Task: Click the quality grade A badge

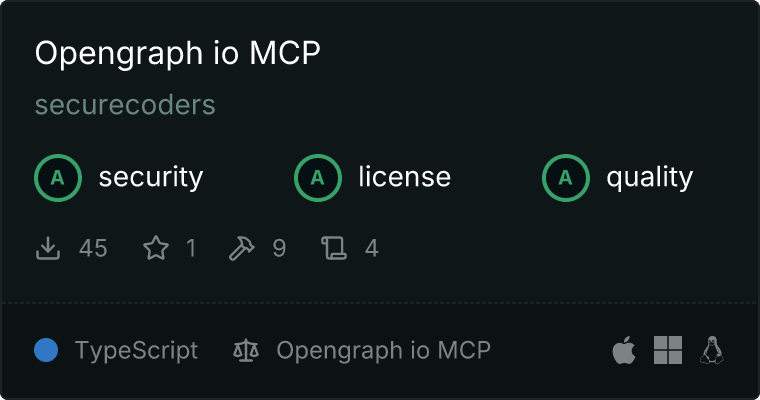Action: 566,178
